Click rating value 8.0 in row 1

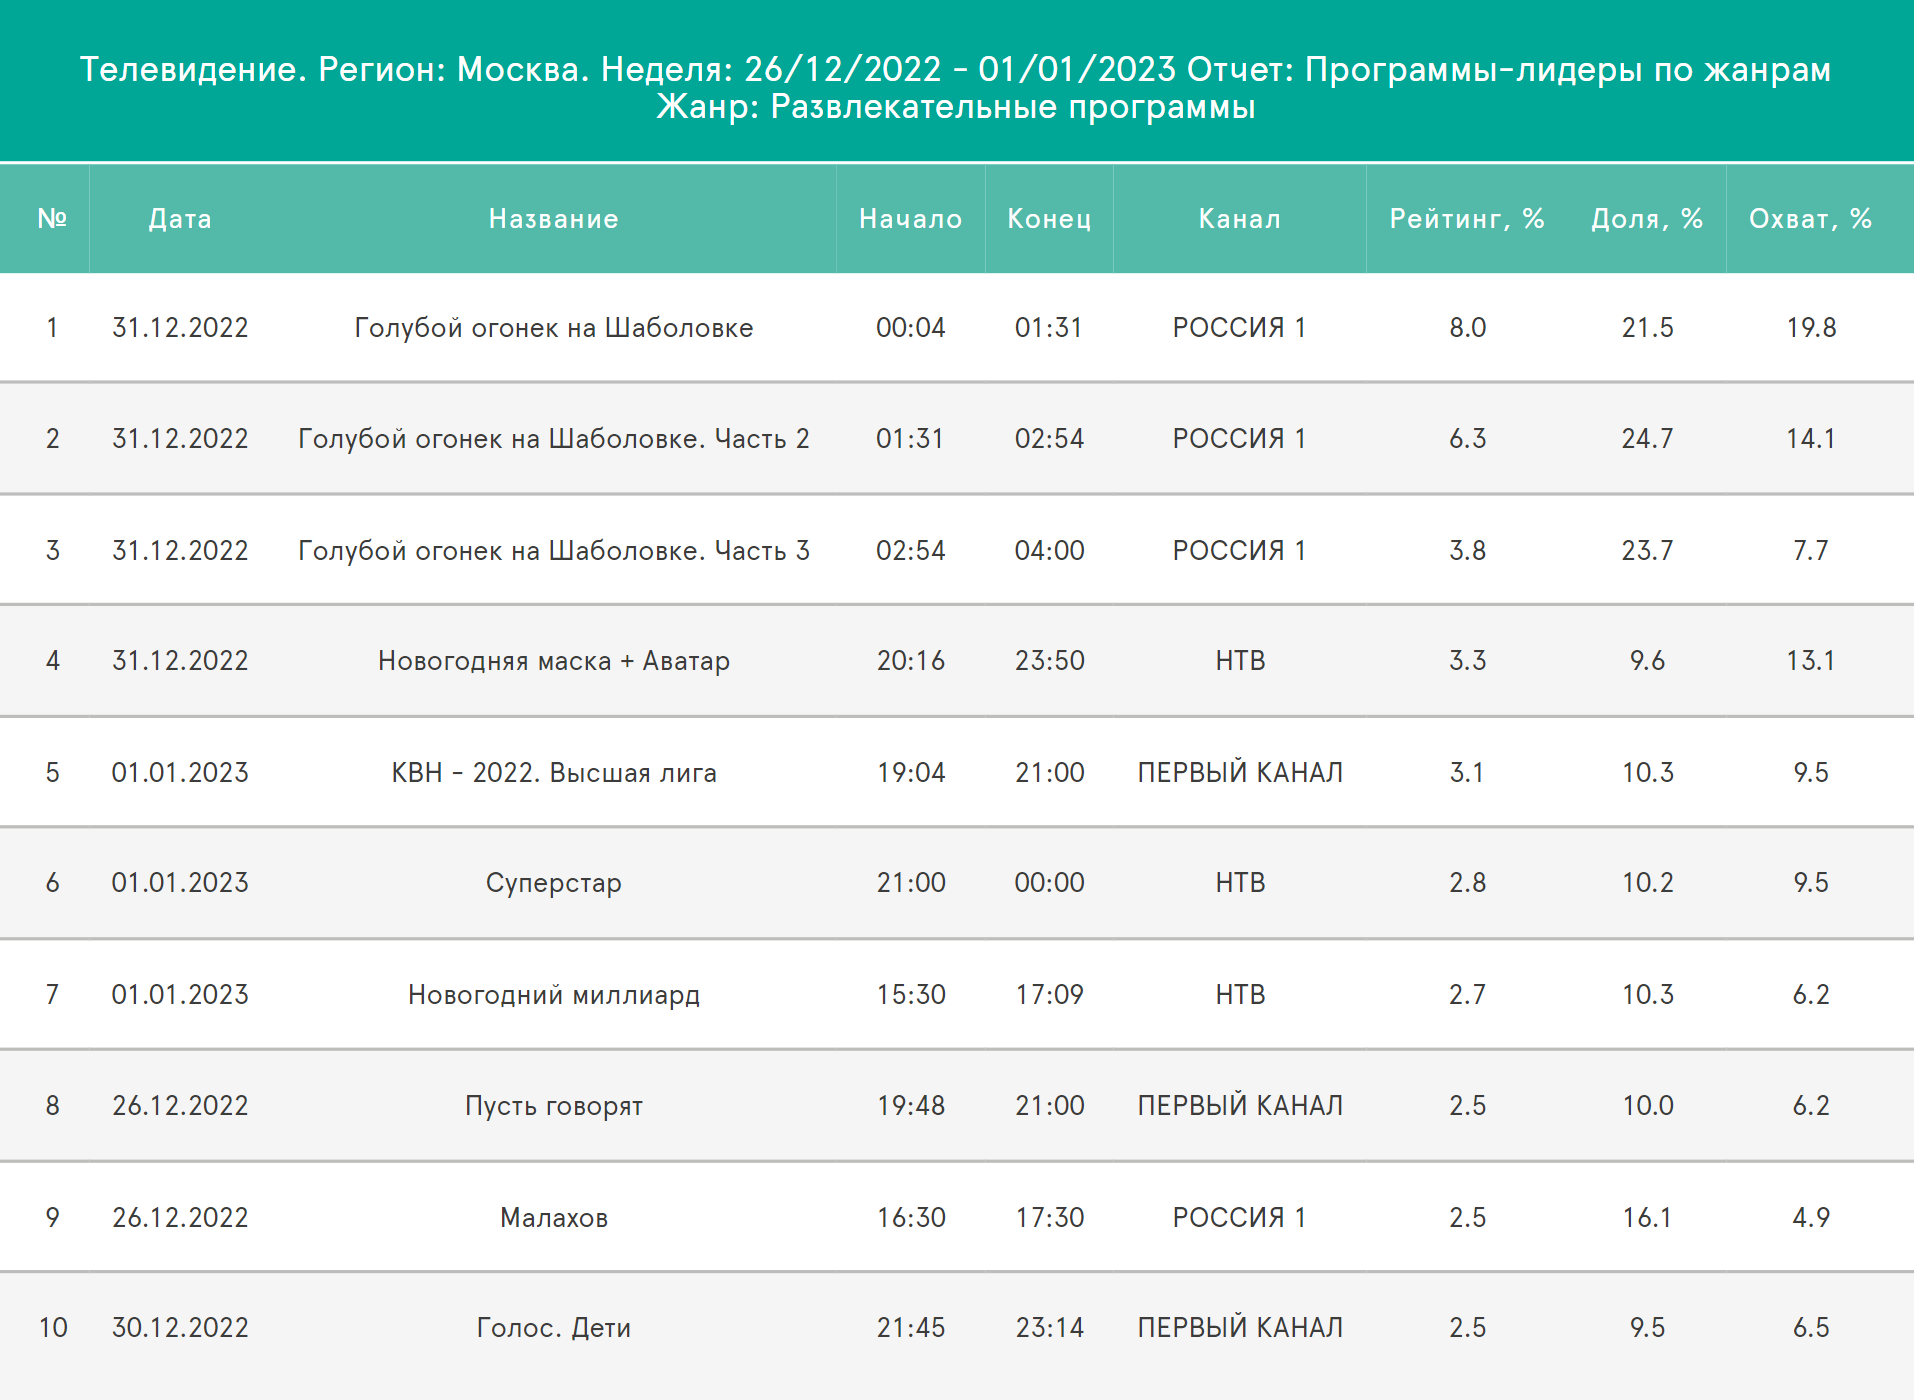click(1468, 328)
